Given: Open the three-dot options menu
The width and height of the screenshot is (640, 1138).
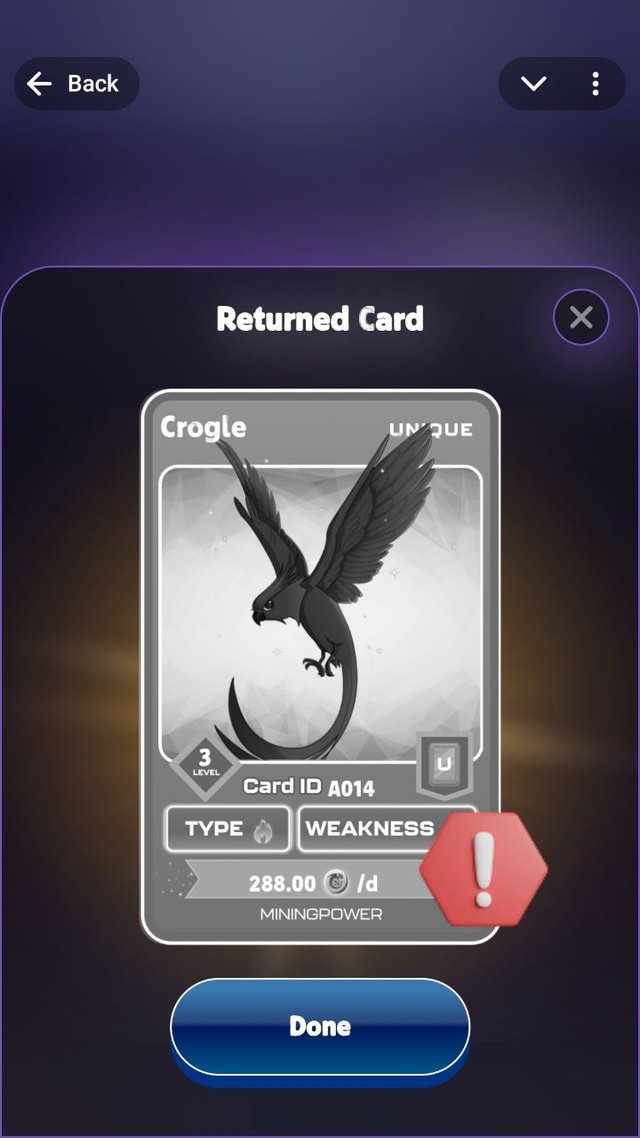Looking at the screenshot, I should pos(595,84).
